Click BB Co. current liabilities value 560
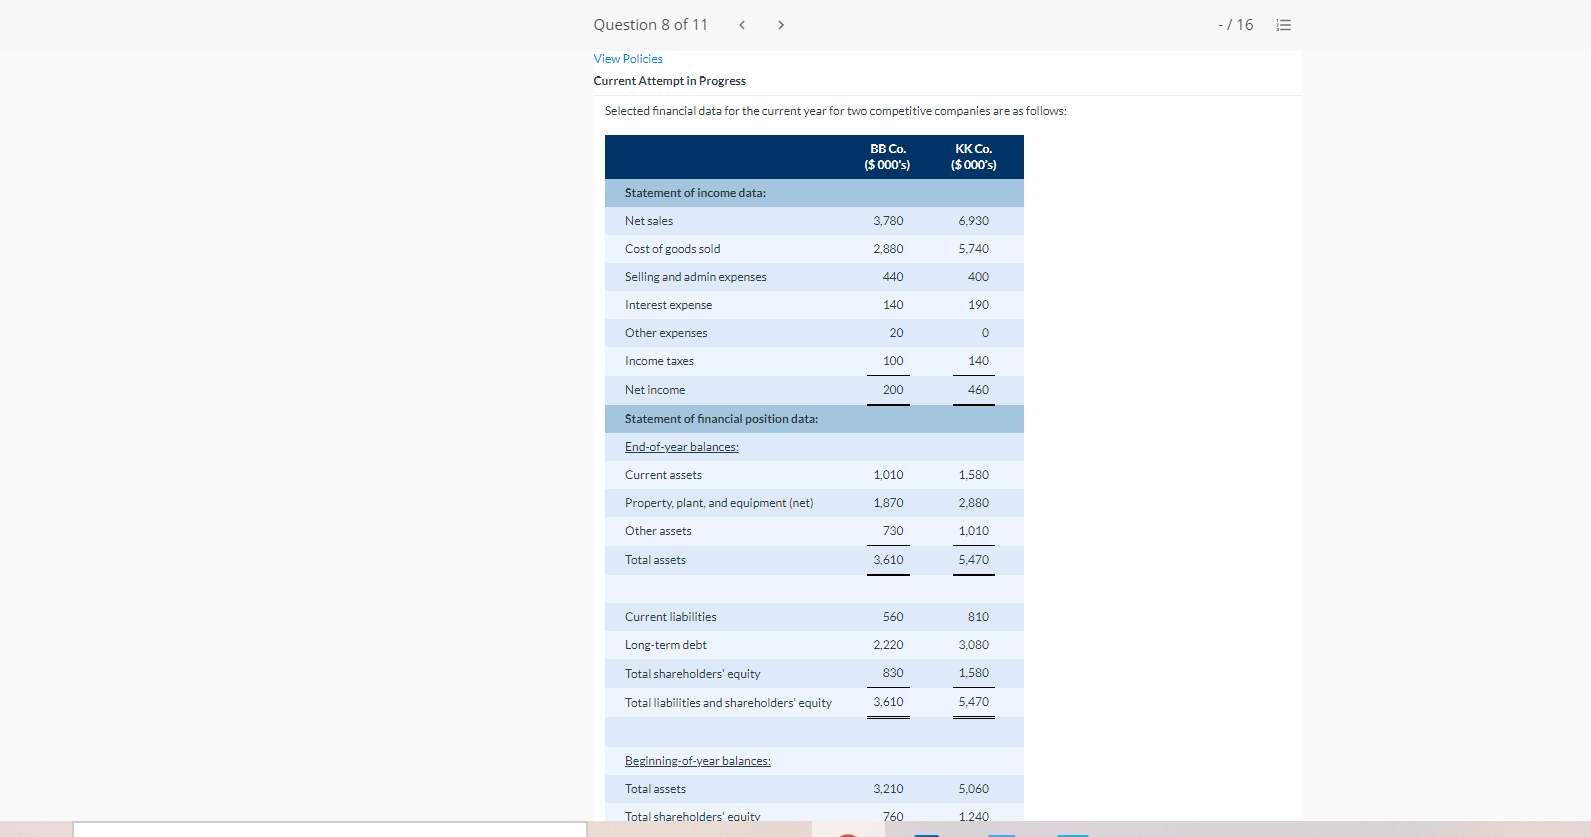Screen dimensions: 1591x837 pos(893,617)
